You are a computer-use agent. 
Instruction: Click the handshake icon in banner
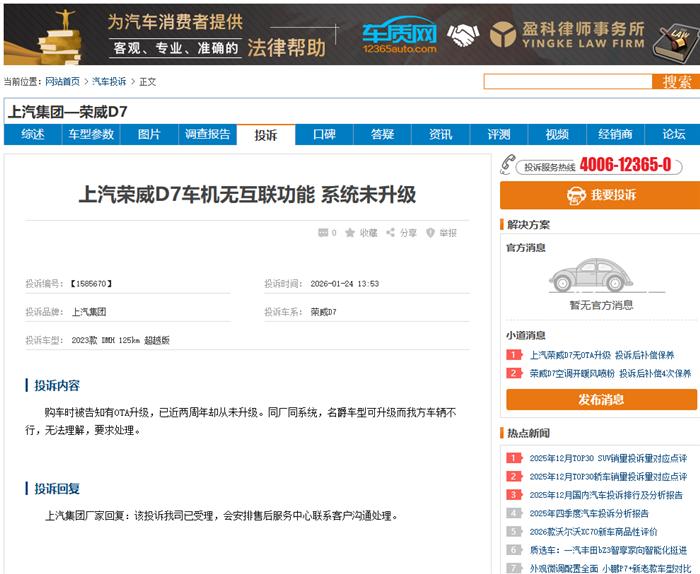(462, 36)
